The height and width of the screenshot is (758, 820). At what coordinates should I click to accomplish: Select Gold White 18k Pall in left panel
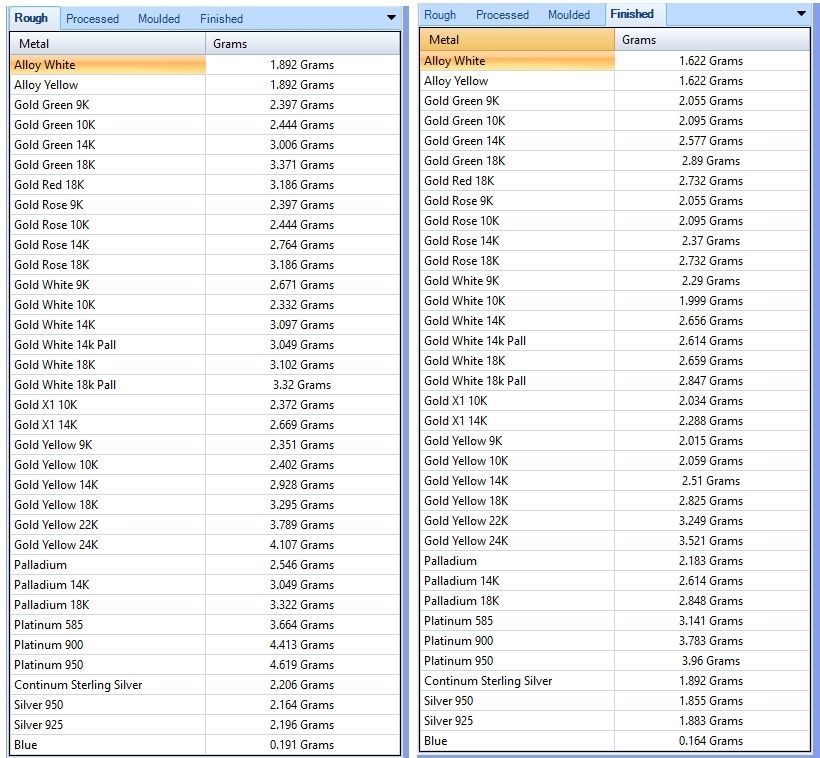click(x=205, y=385)
